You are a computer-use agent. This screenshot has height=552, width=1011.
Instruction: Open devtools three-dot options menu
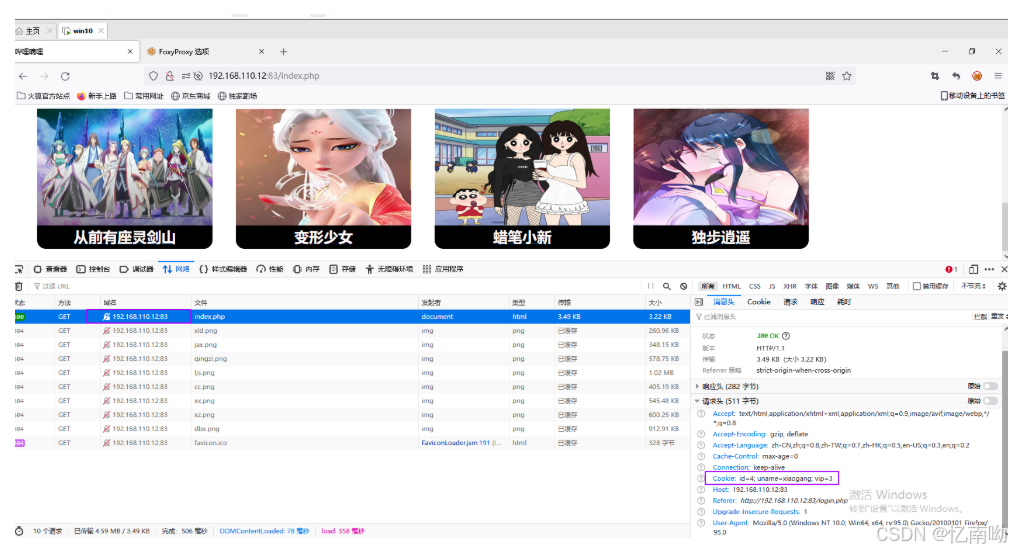989,269
